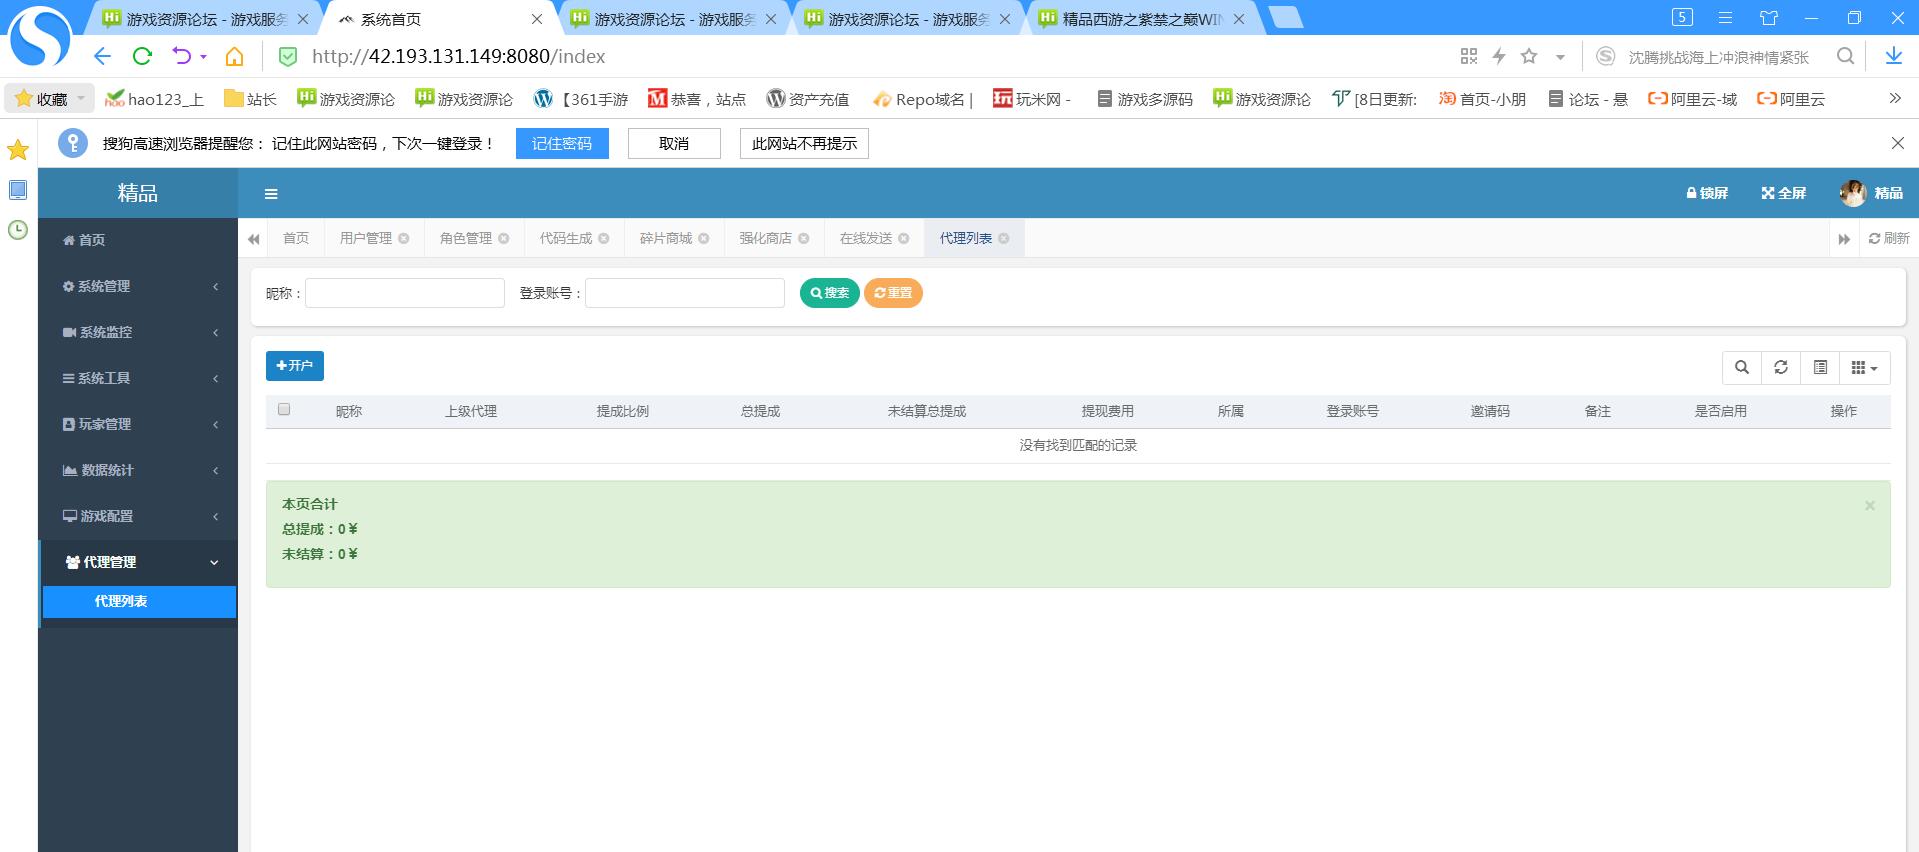
Task: Click the hamburger menu toggle icon
Action: click(x=271, y=194)
